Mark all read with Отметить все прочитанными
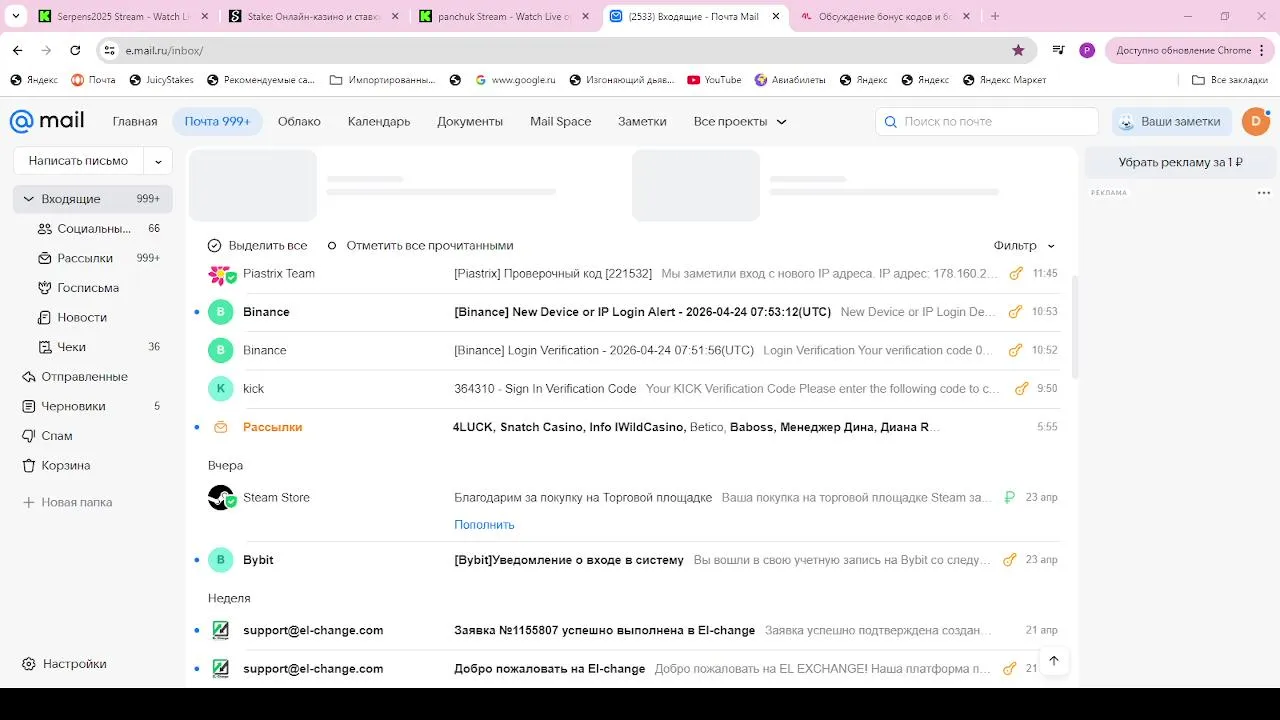 420,245
